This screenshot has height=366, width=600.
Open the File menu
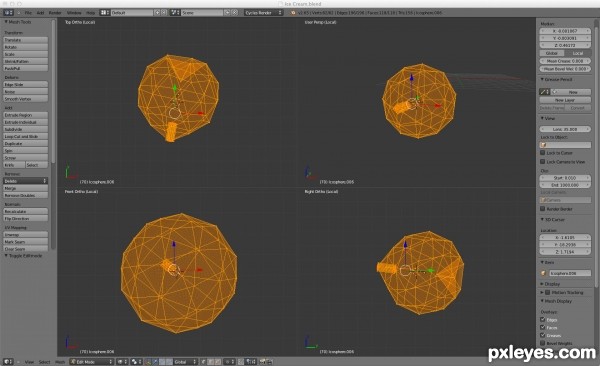tap(28, 13)
